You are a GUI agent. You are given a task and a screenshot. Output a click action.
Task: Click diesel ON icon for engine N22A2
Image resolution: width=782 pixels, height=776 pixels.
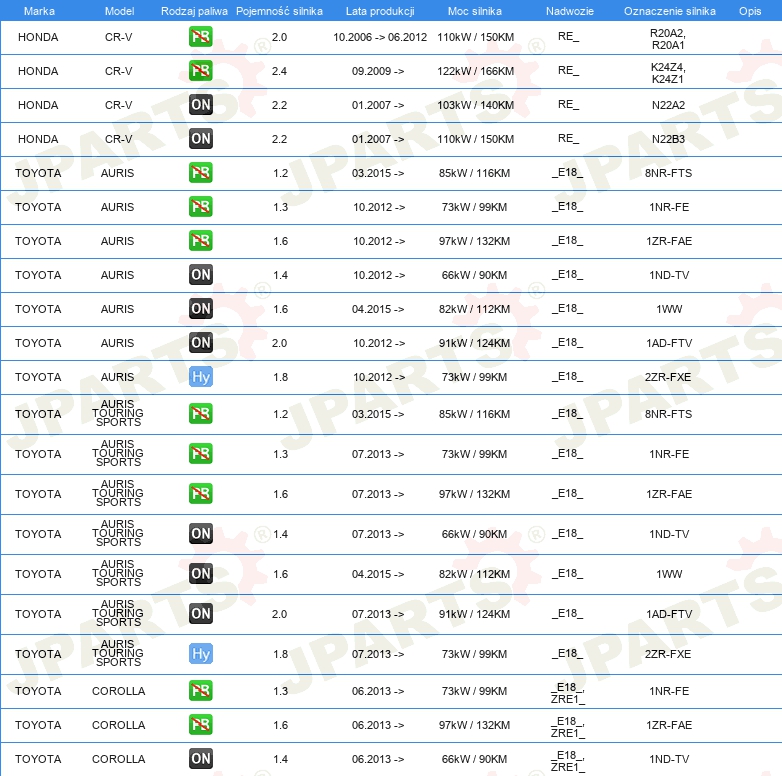click(x=201, y=105)
